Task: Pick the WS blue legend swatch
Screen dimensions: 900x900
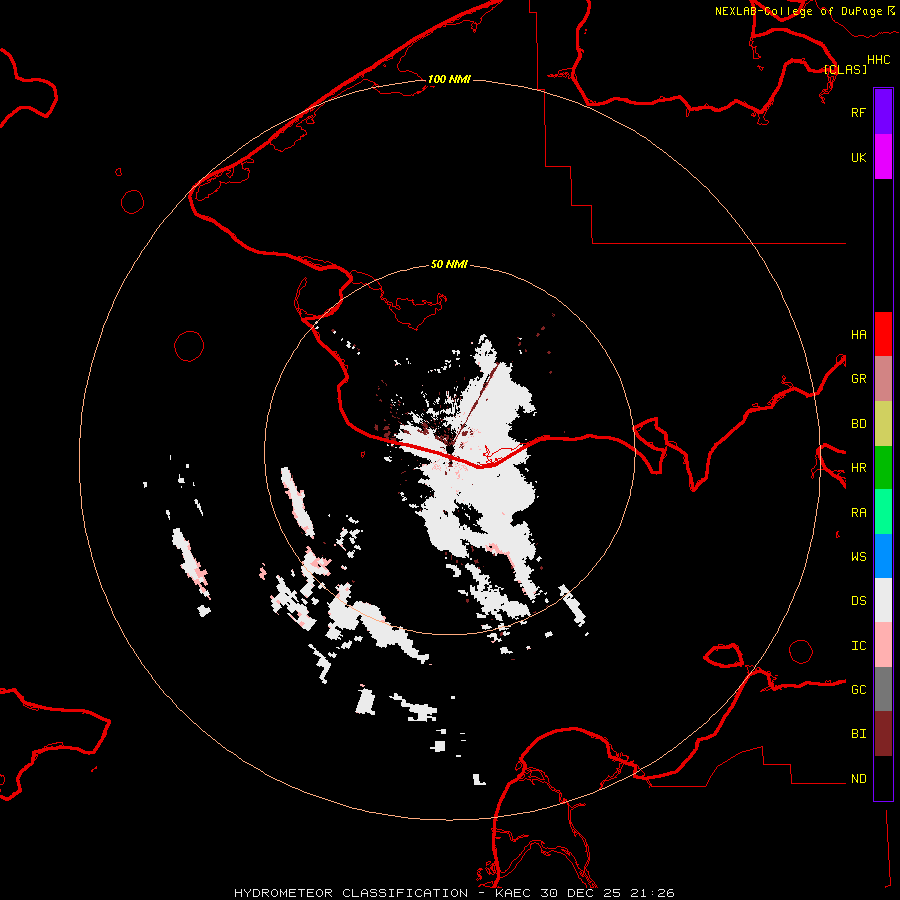Action: tap(883, 556)
